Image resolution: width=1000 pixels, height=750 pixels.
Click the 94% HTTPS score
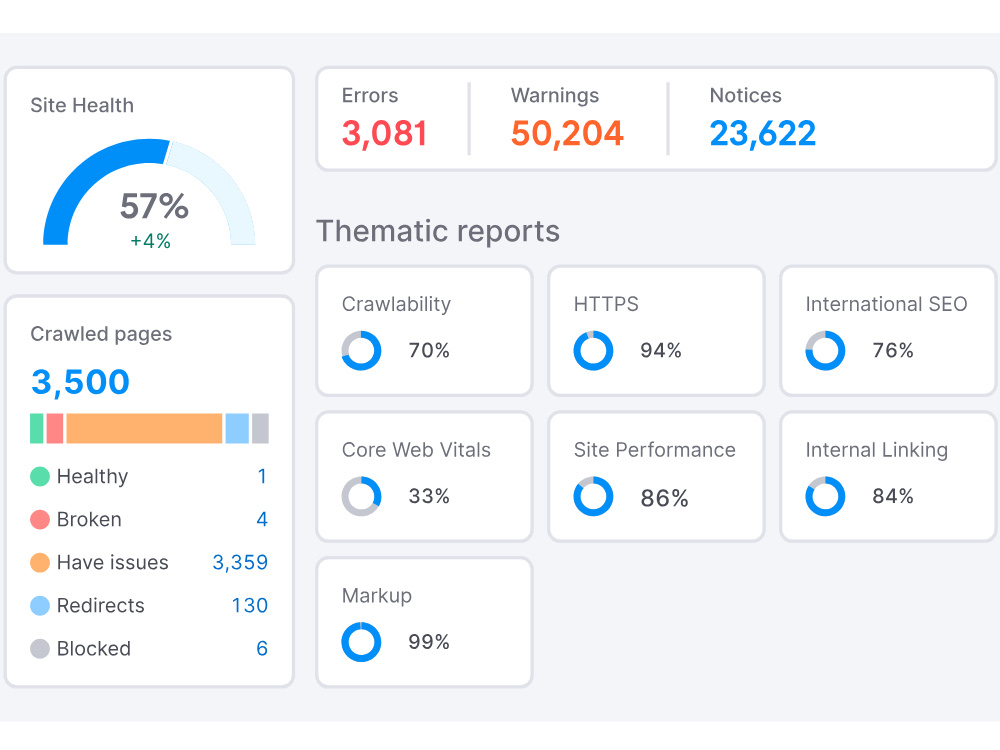pos(661,350)
